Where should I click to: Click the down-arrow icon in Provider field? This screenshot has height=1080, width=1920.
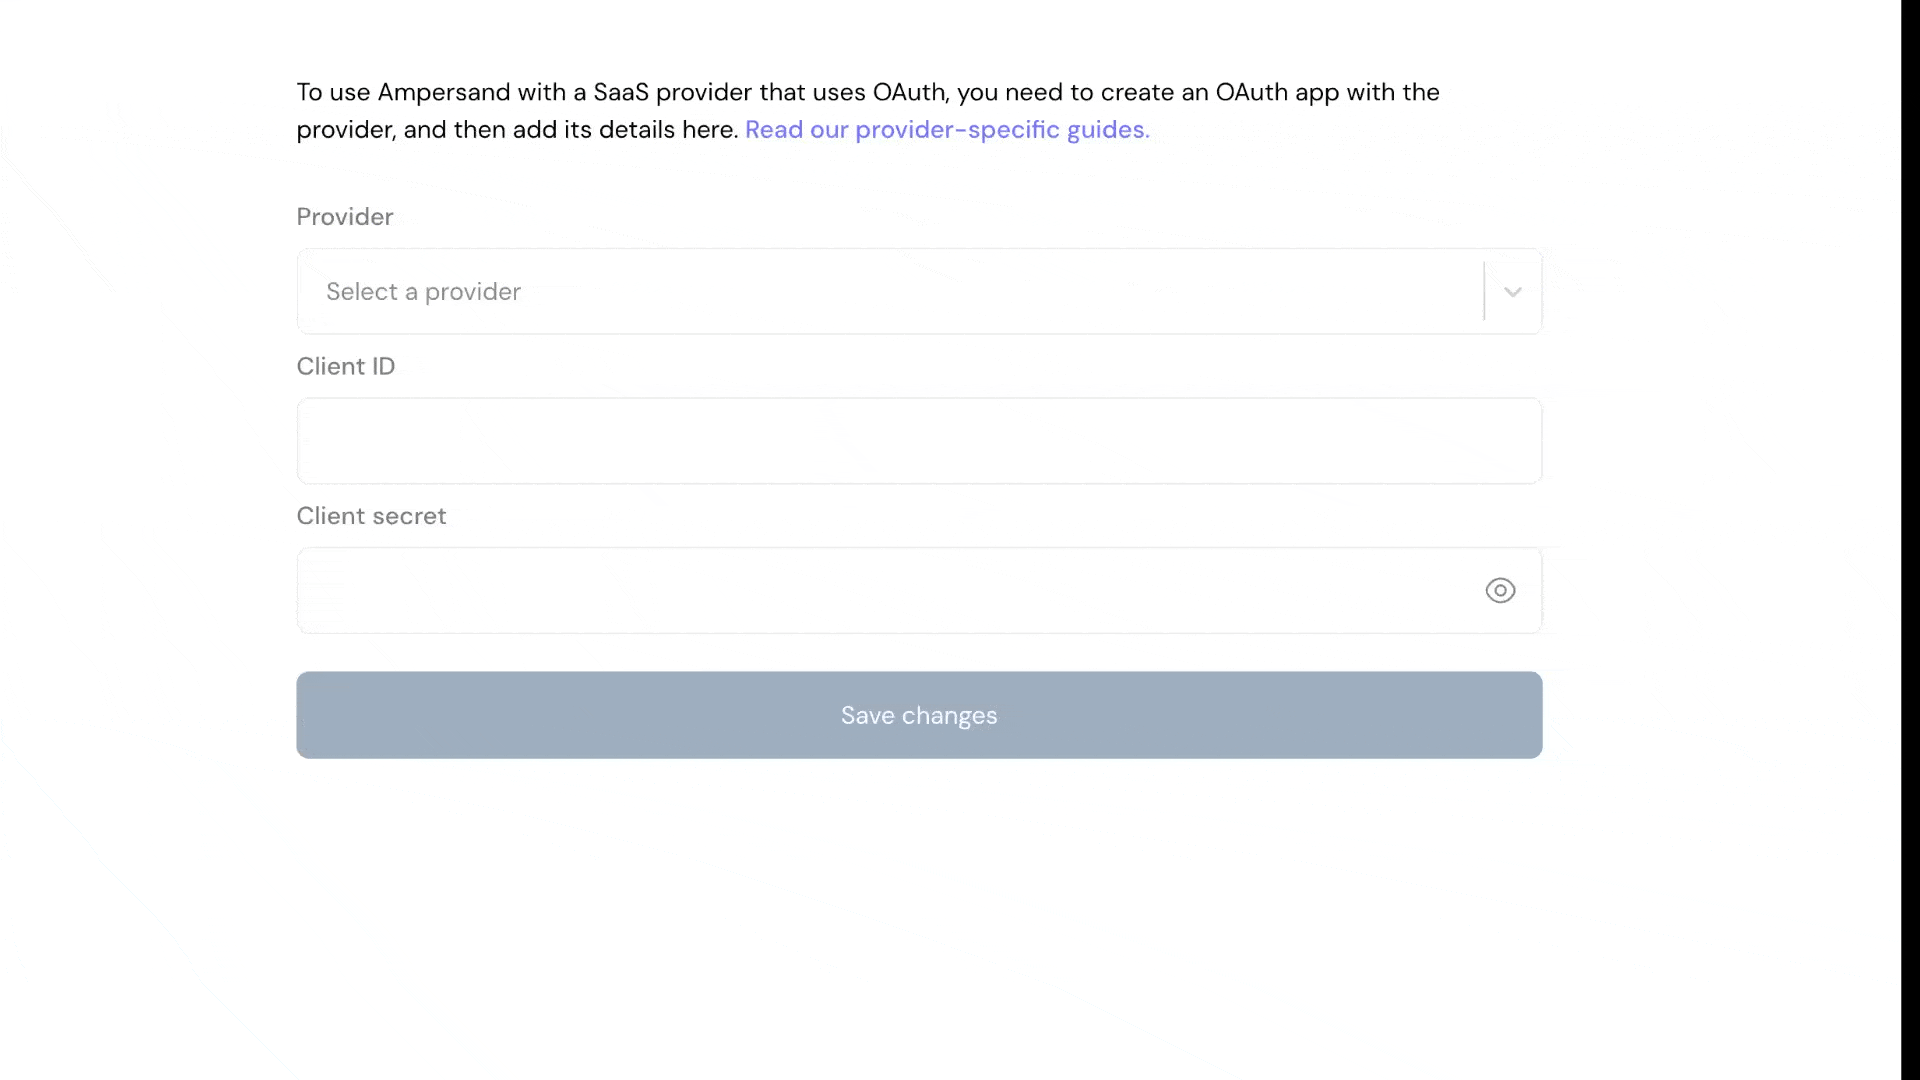tap(1512, 292)
